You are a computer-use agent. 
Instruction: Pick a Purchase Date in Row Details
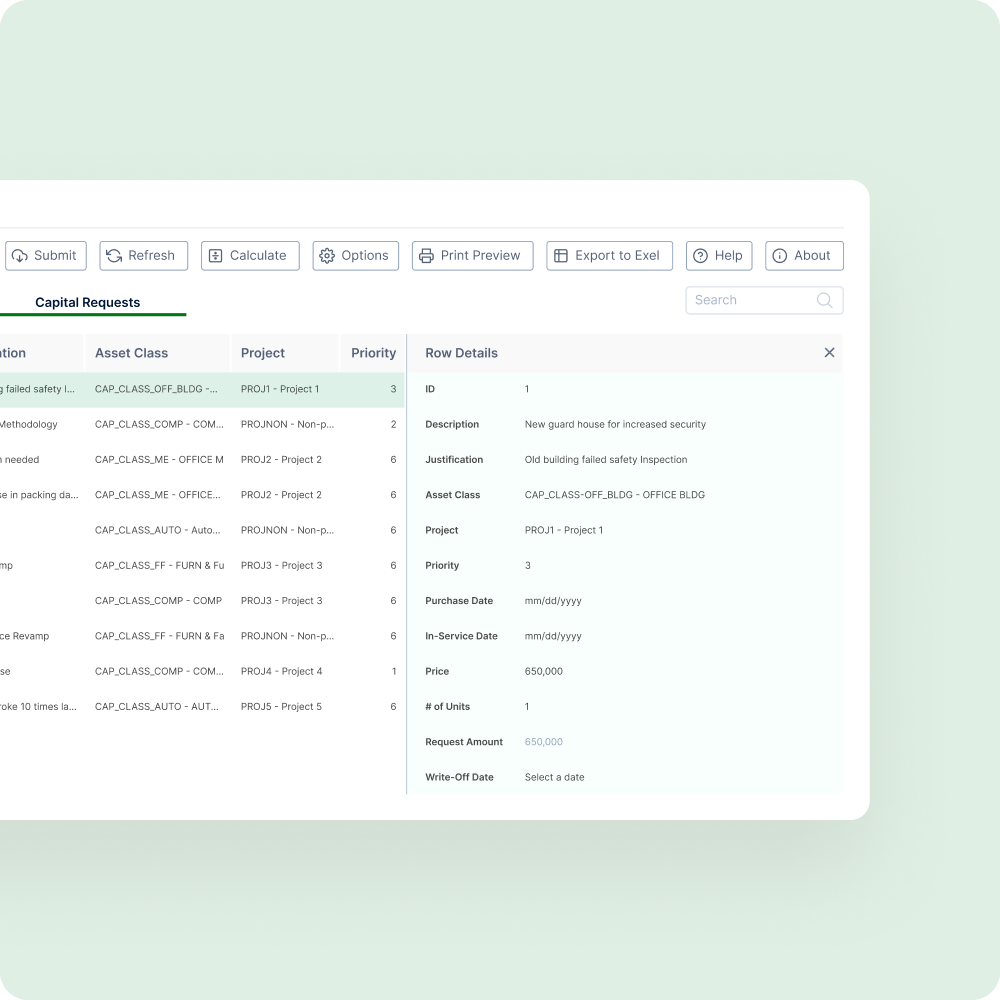click(x=553, y=601)
